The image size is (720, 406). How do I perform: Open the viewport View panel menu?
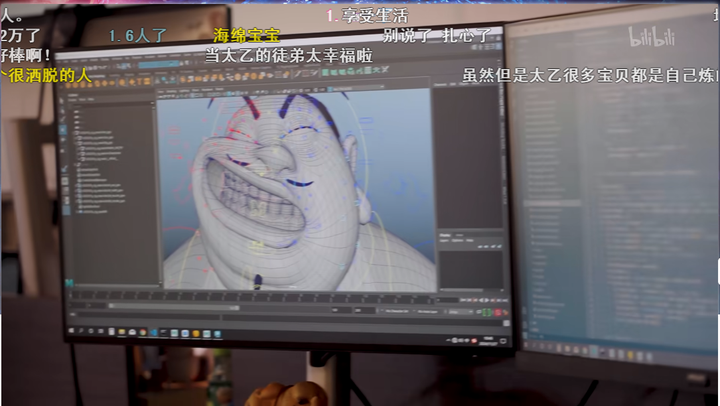pos(161,90)
